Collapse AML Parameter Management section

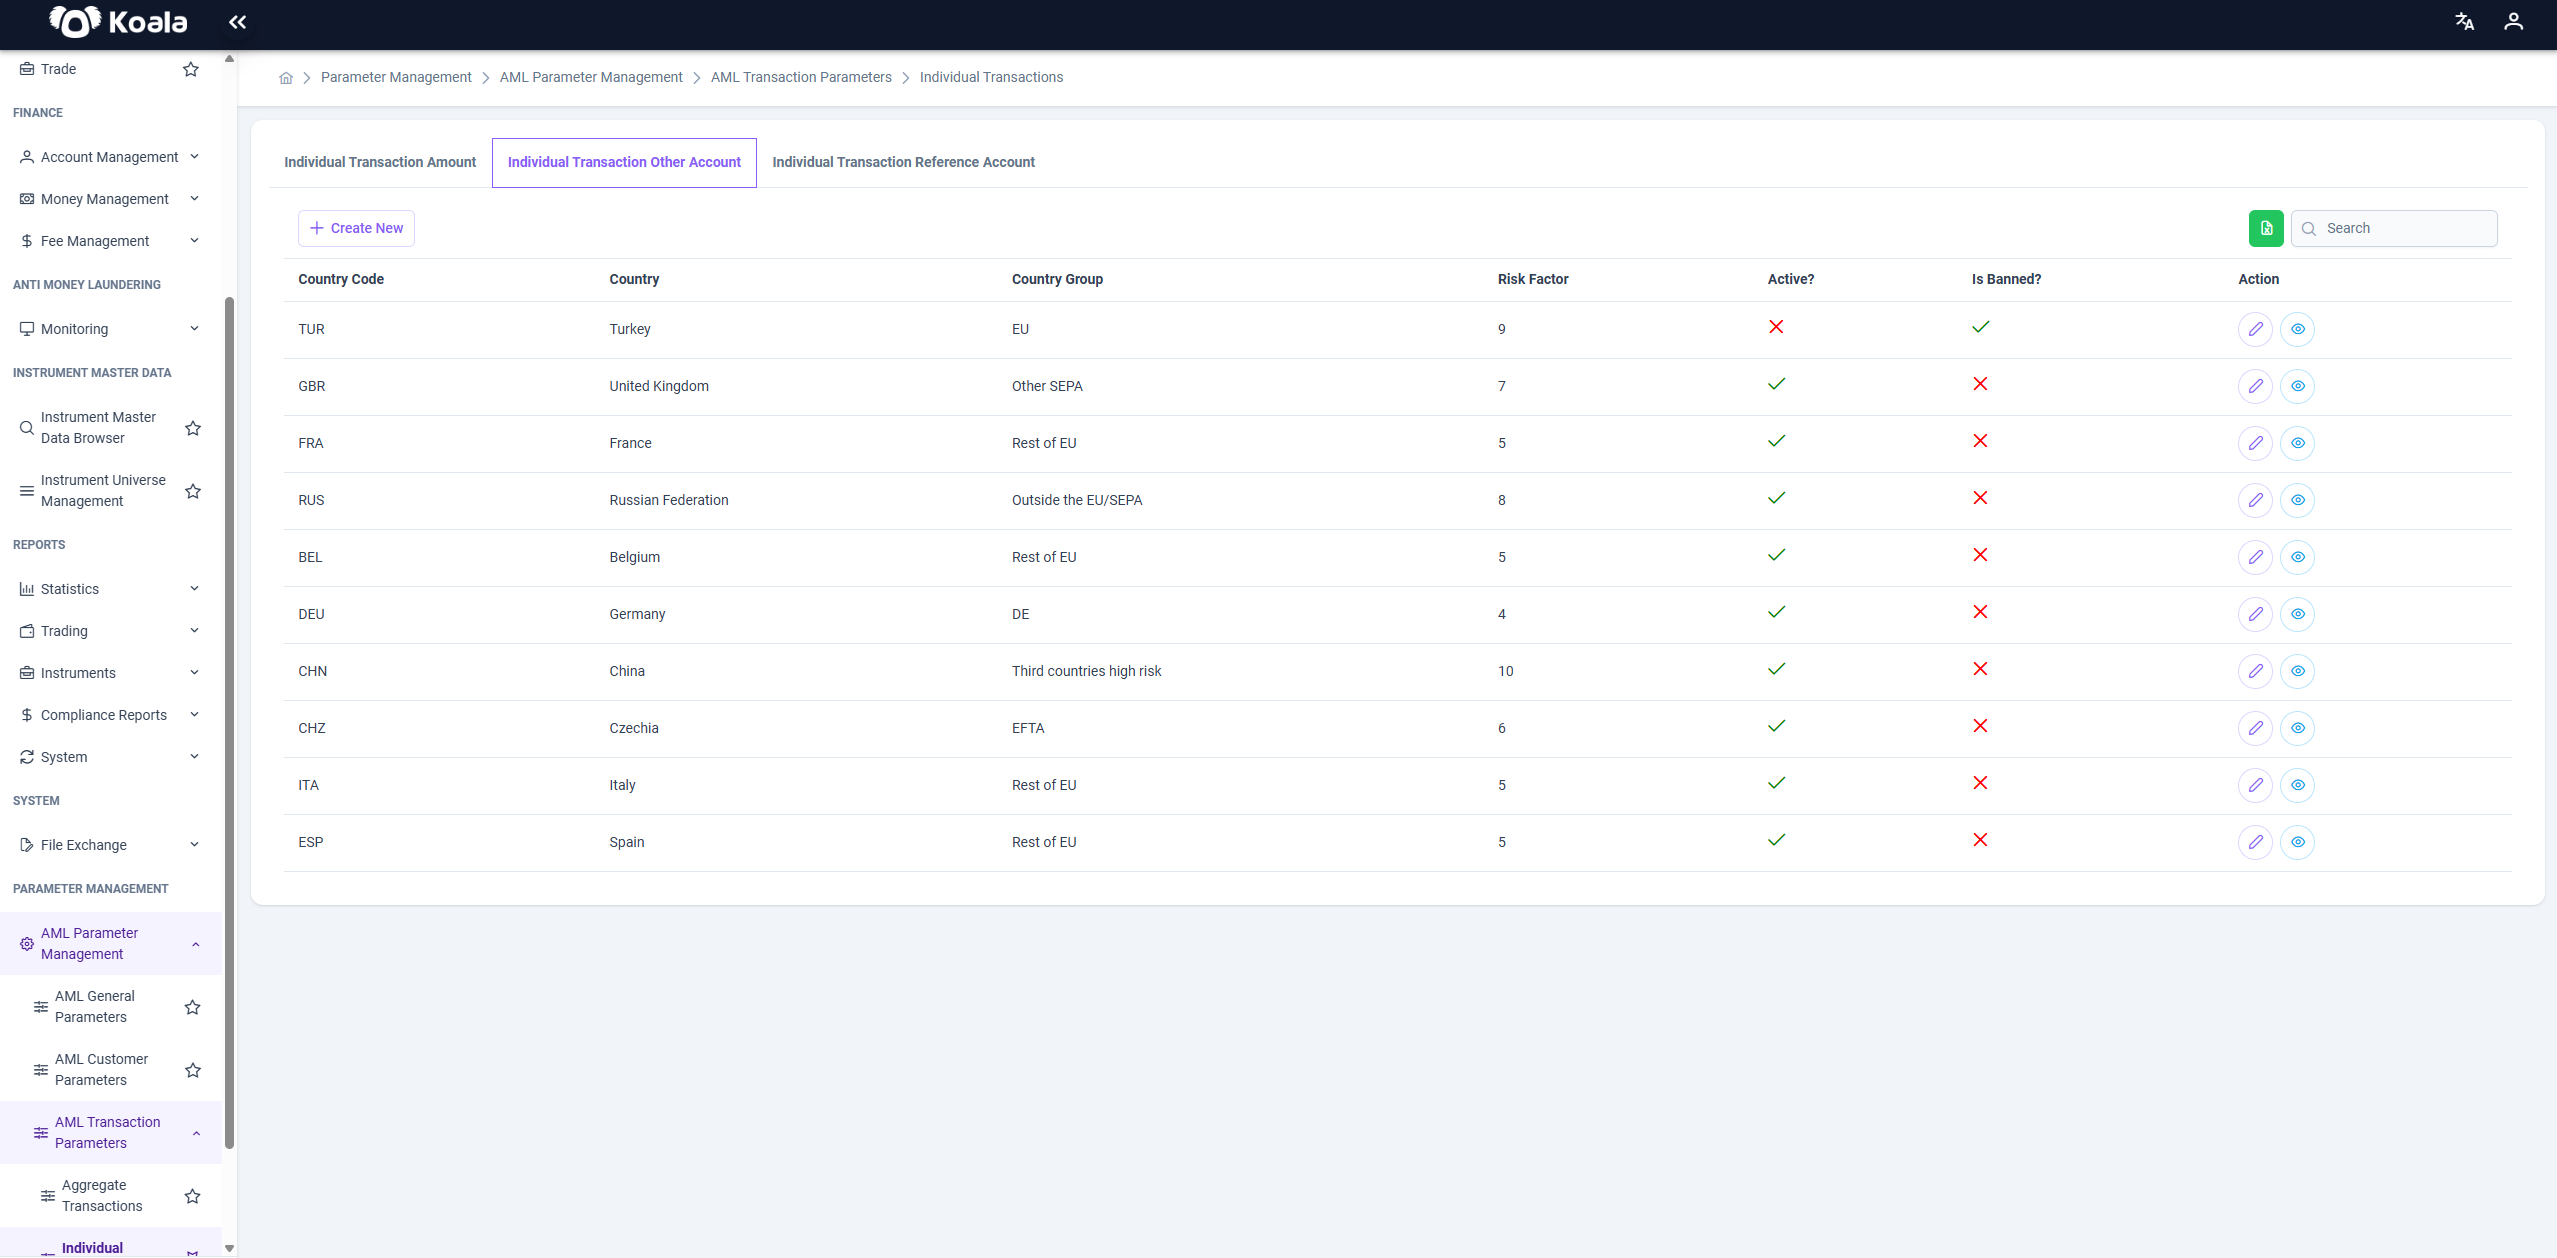click(110, 943)
